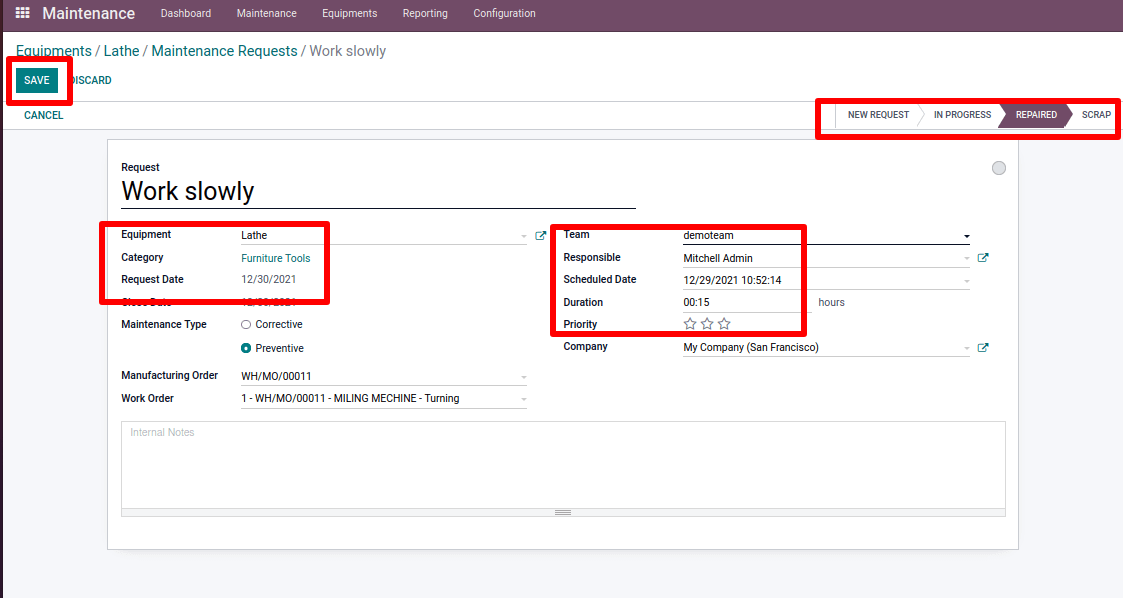The height and width of the screenshot is (598, 1123).
Task: Set priority to first star
Action: [x=690, y=324]
